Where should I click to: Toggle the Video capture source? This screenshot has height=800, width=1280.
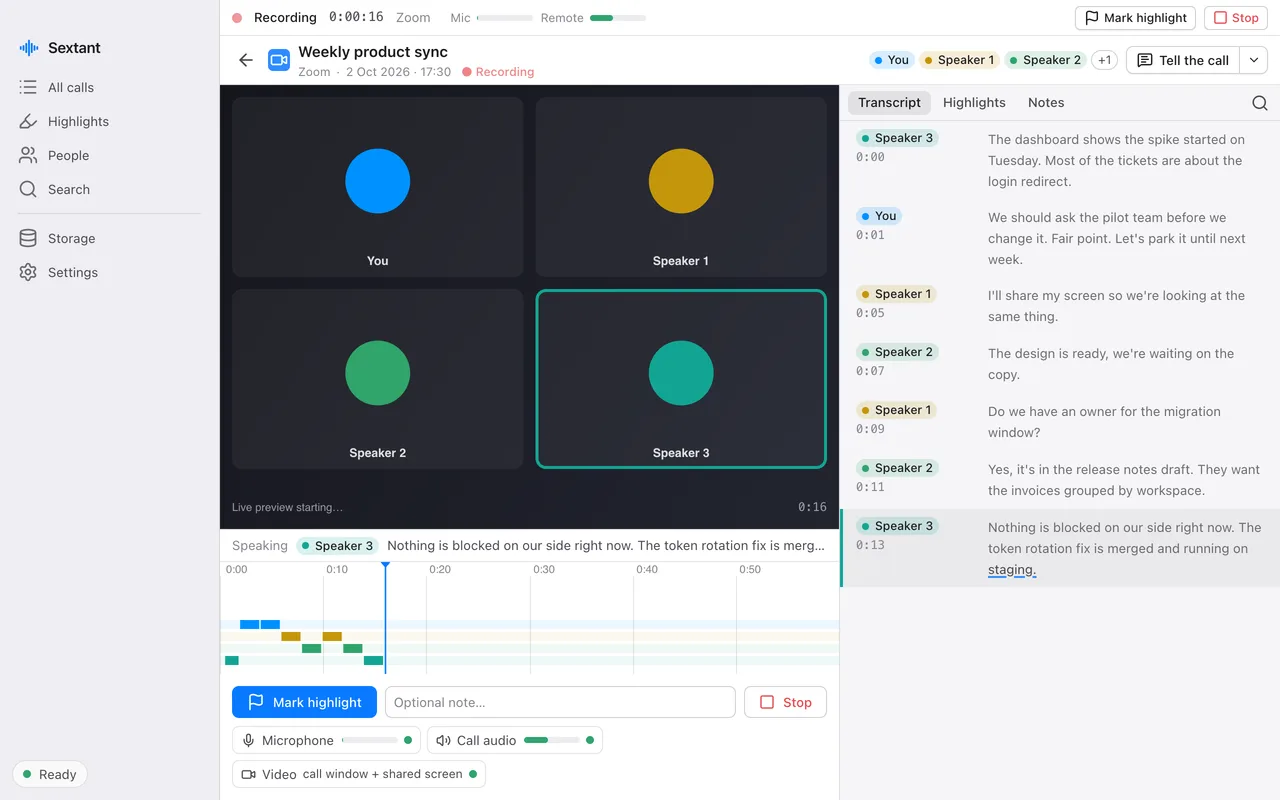point(359,774)
